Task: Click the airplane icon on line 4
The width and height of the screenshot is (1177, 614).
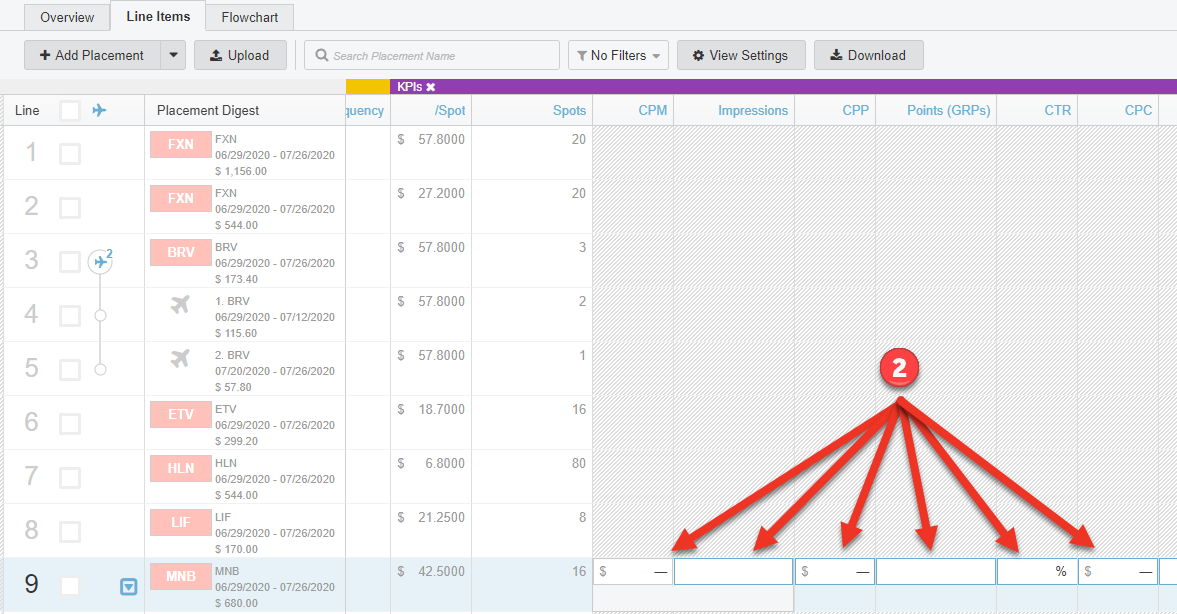Action: pos(180,305)
